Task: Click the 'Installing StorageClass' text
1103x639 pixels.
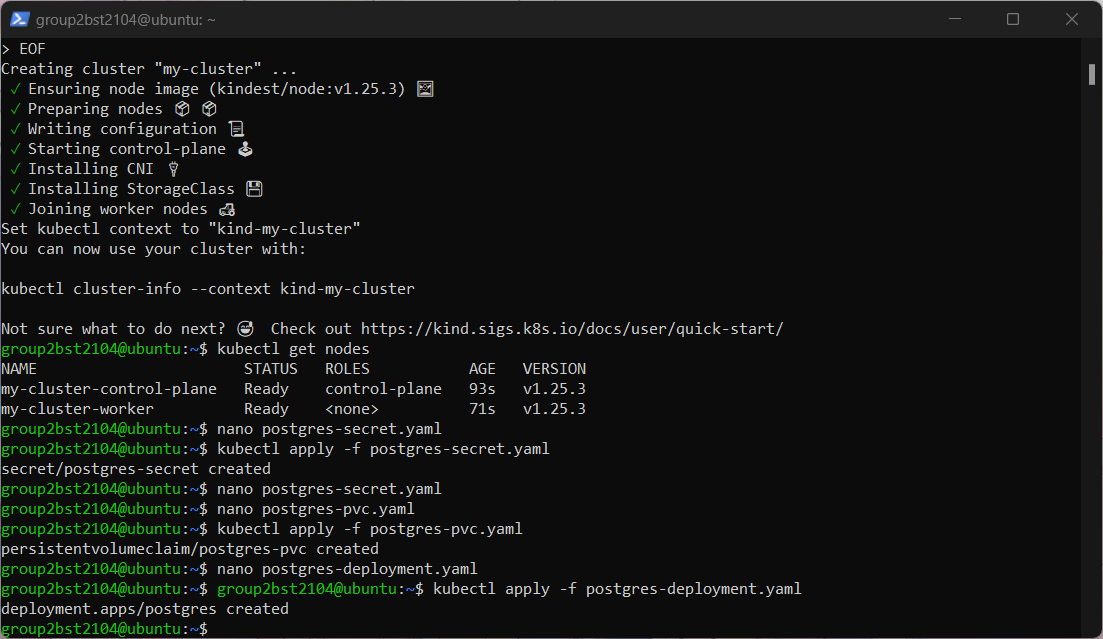Action: click(x=131, y=189)
